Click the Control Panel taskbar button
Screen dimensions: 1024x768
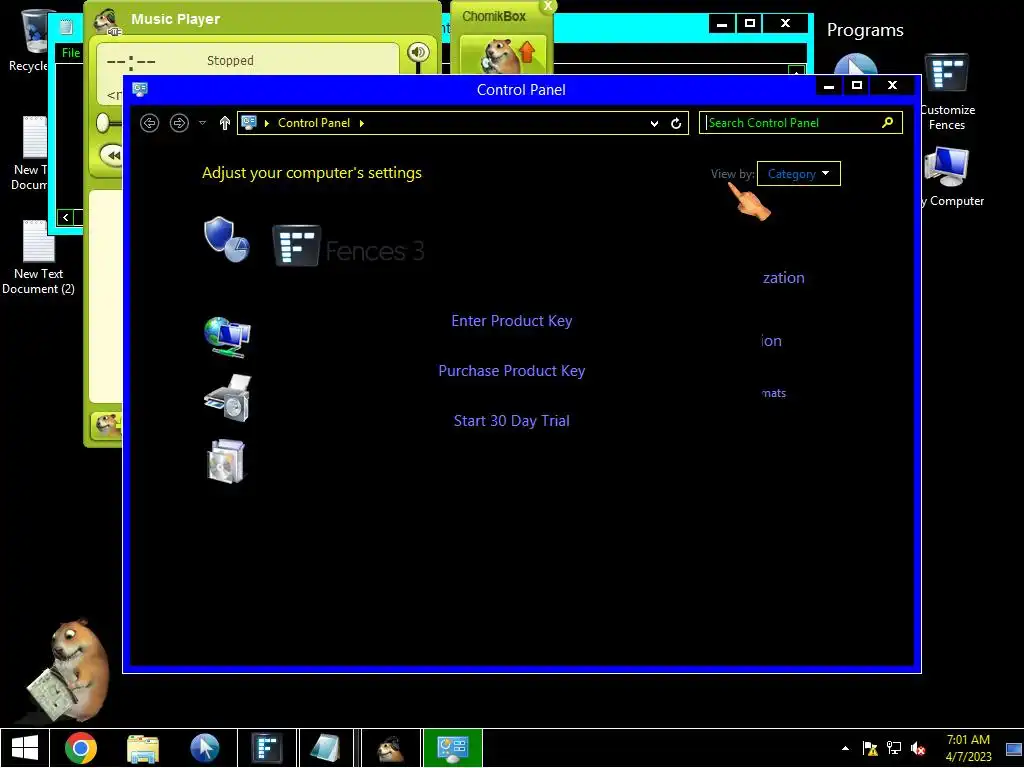coord(453,748)
